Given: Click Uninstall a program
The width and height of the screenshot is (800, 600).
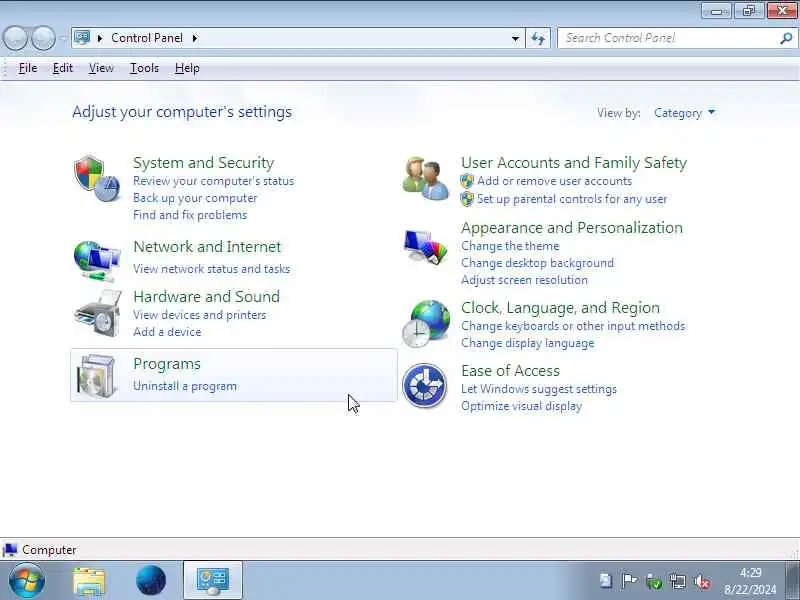Looking at the screenshot, I should point(185,386).
